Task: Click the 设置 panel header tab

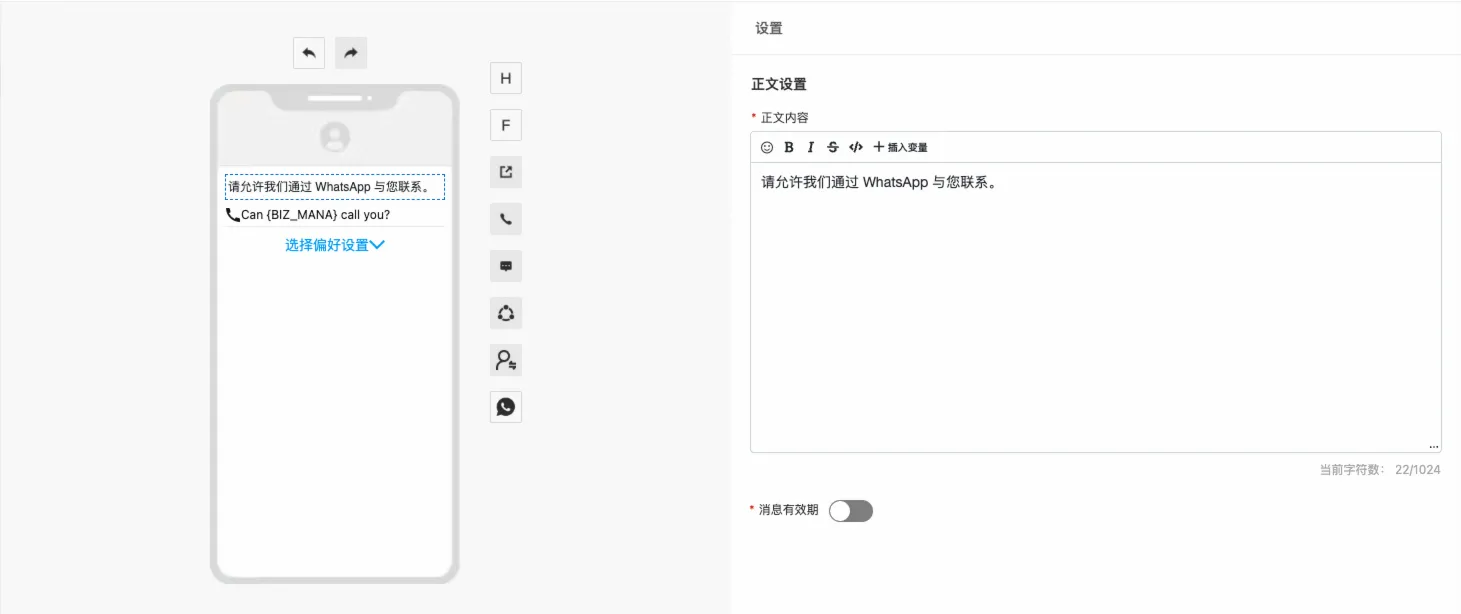Action: (769, 28)
